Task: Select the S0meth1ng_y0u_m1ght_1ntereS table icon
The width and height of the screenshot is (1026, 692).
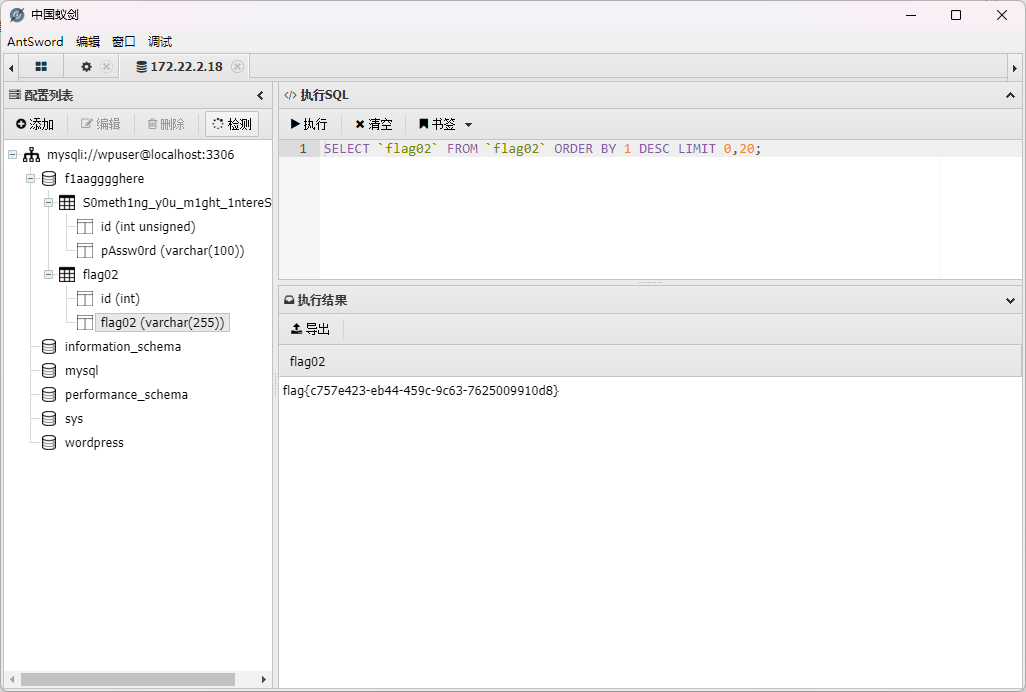Action: 67,203
